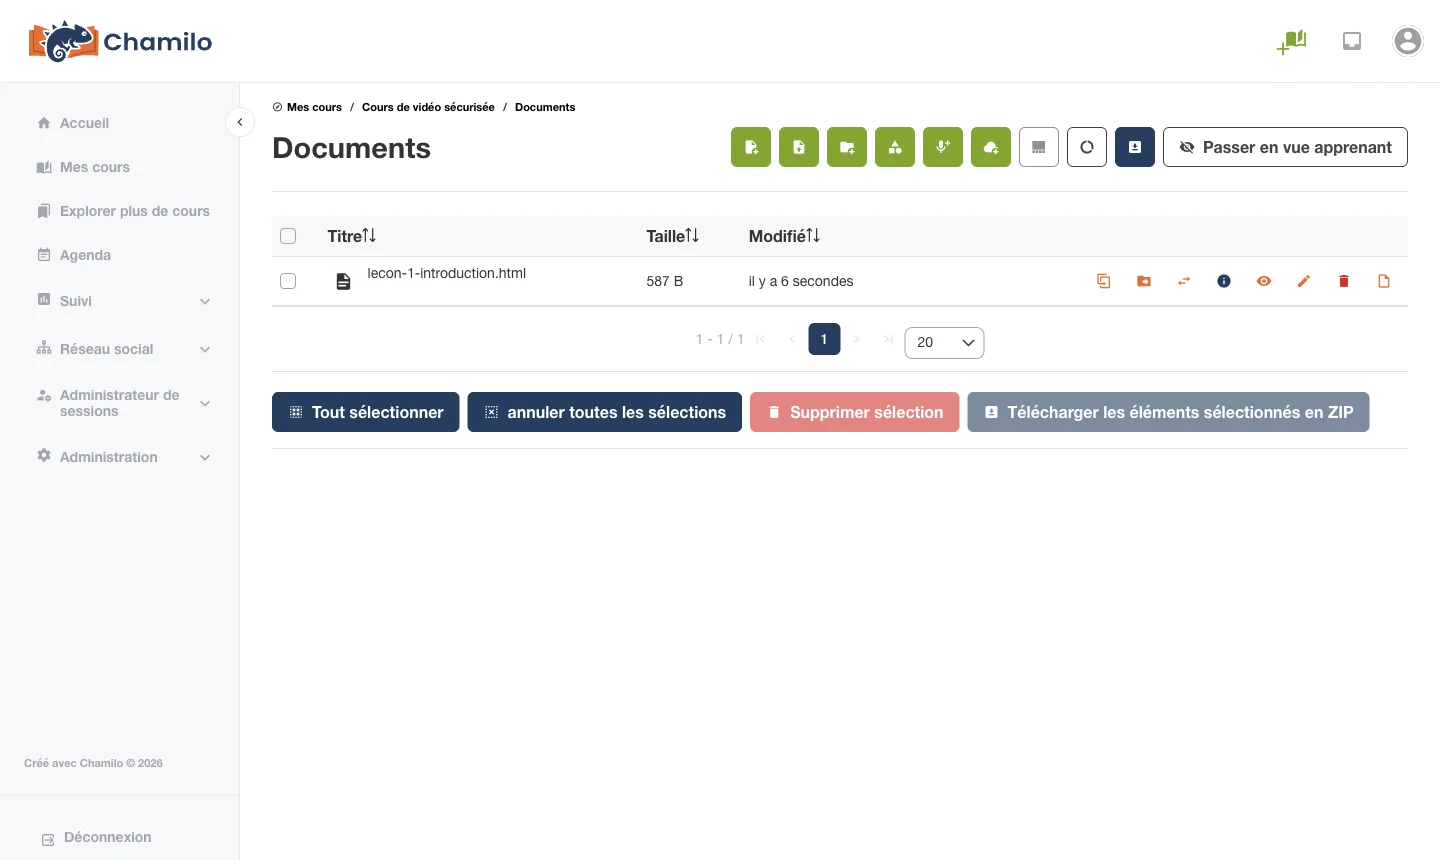Click Télécharger les éléments sélectionnés en ZIP
This screenshot has width=1440, height=860.
click(x=1168, y=412)
